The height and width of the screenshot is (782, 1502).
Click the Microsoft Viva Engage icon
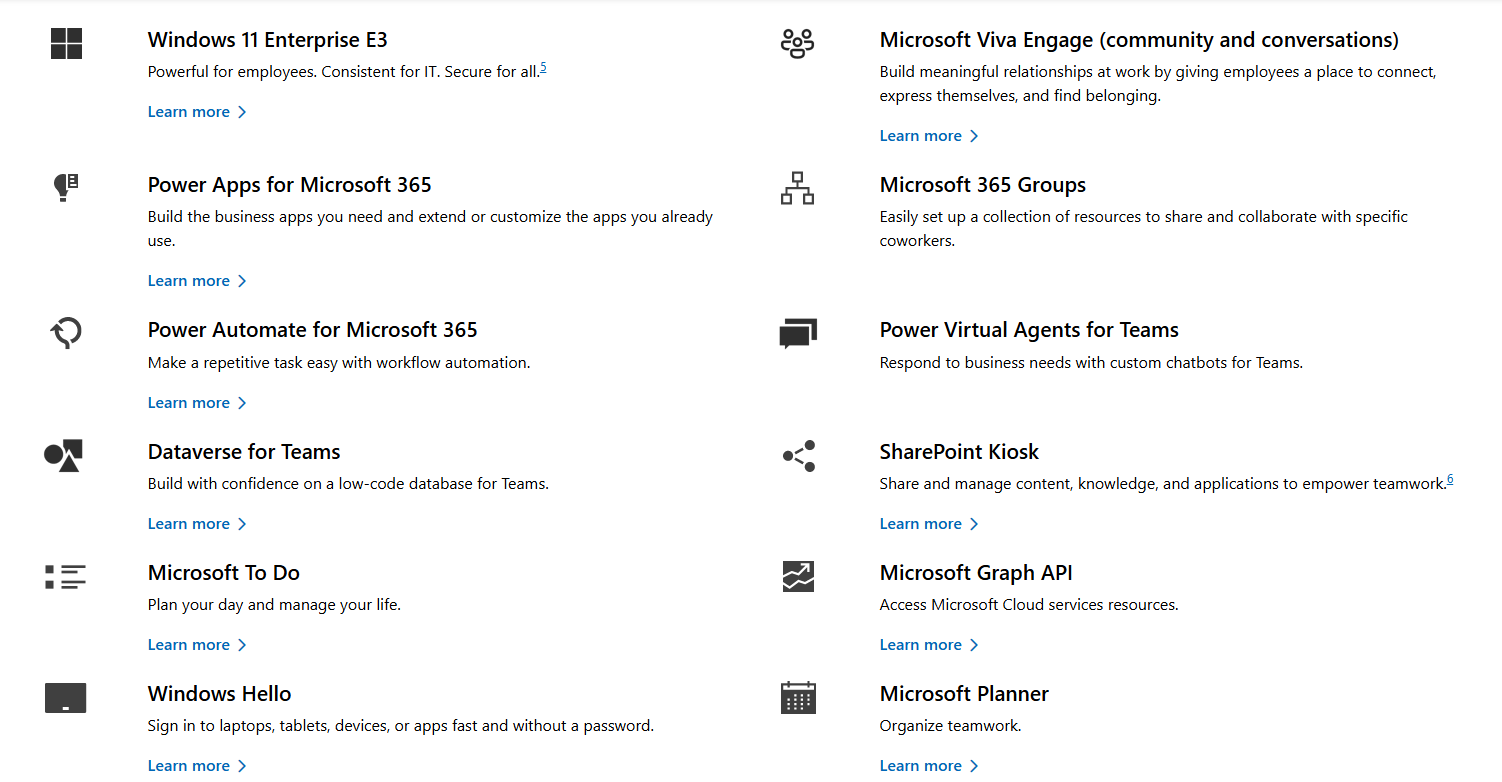click(797, 44)
